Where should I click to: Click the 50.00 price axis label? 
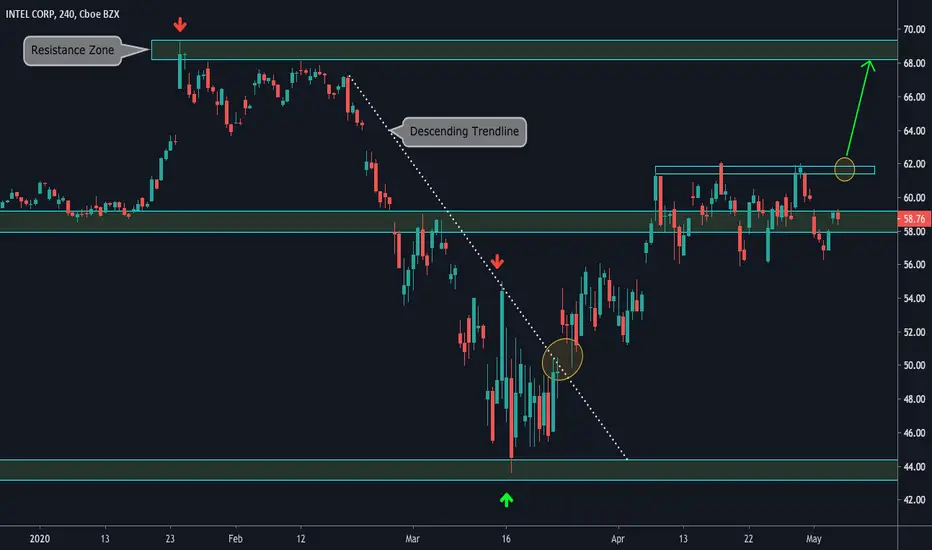tap(914, 365)
